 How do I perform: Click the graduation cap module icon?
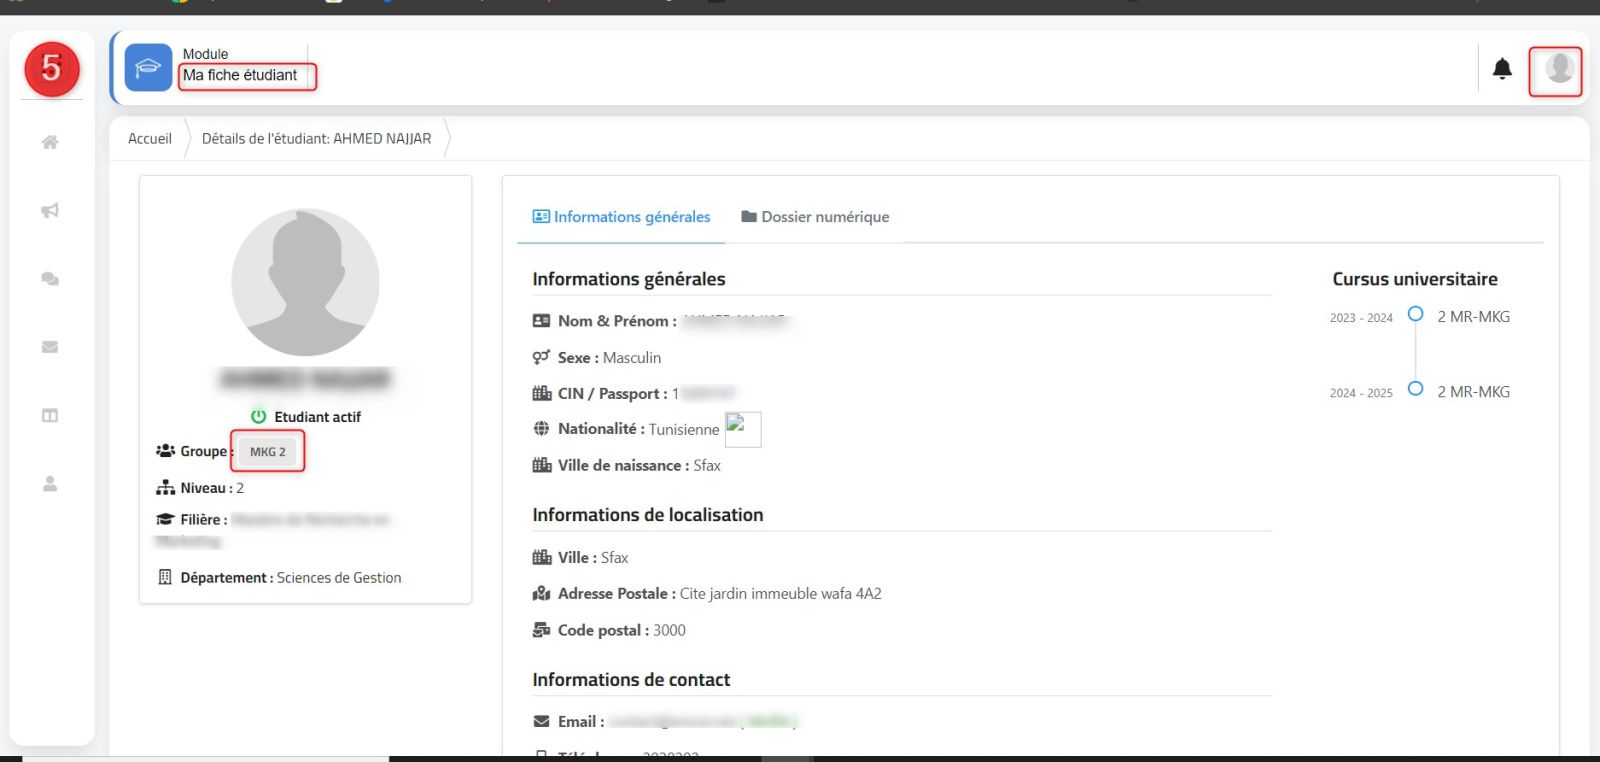[148, 68]
